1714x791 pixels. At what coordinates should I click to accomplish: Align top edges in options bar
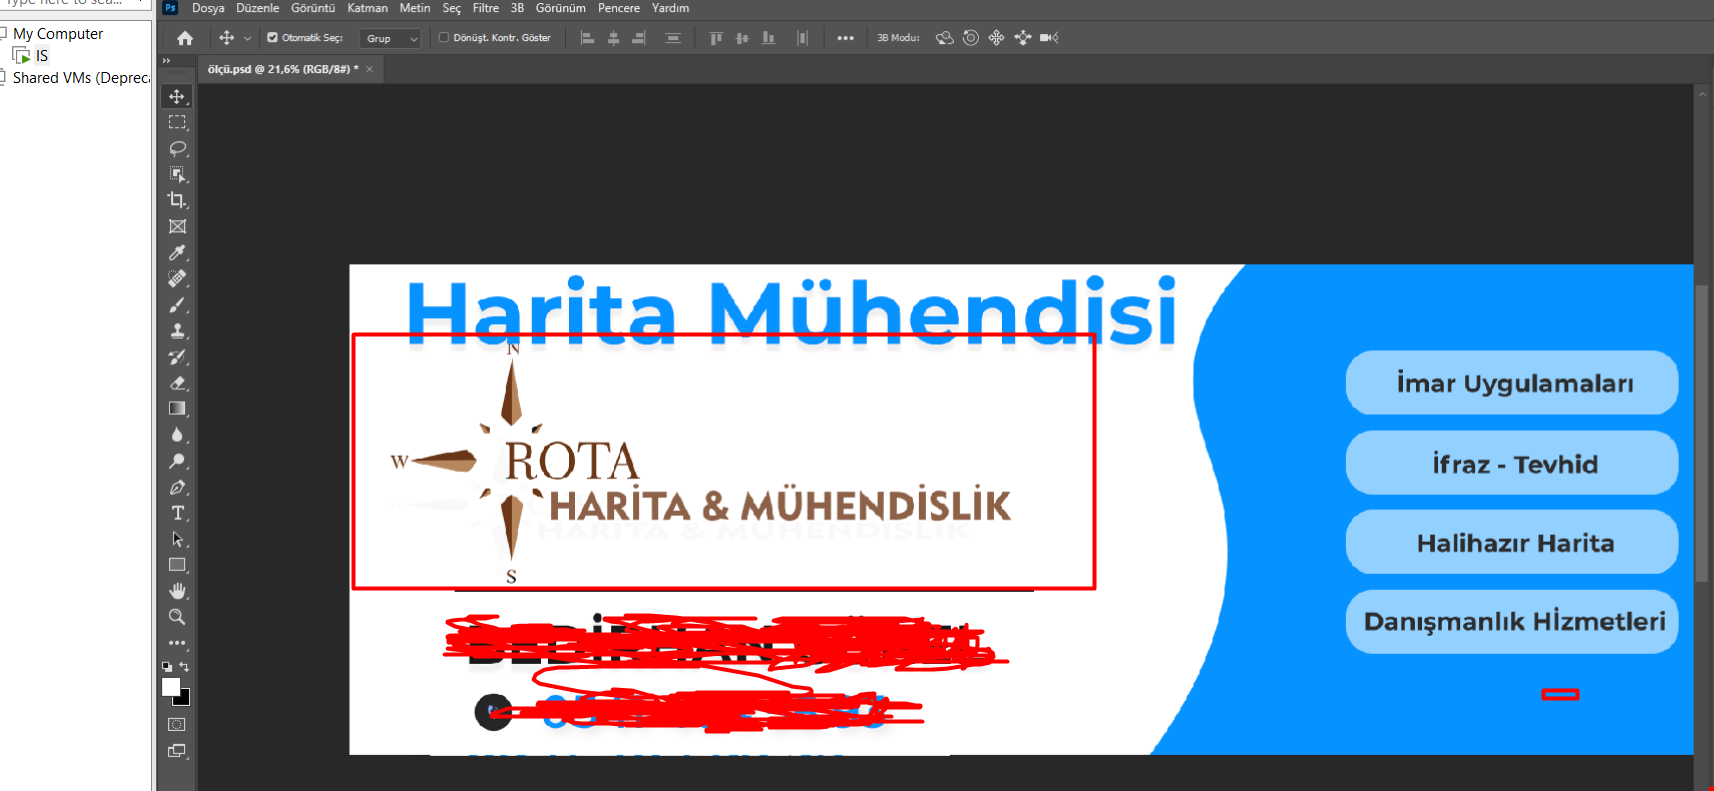point(716,38)
